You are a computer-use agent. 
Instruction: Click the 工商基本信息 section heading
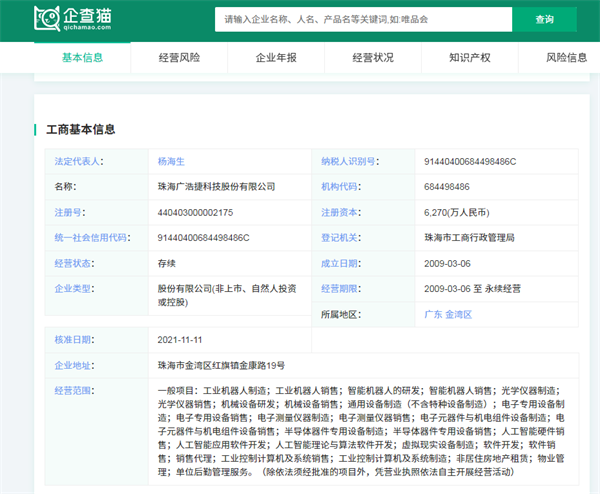coord(81,129)
